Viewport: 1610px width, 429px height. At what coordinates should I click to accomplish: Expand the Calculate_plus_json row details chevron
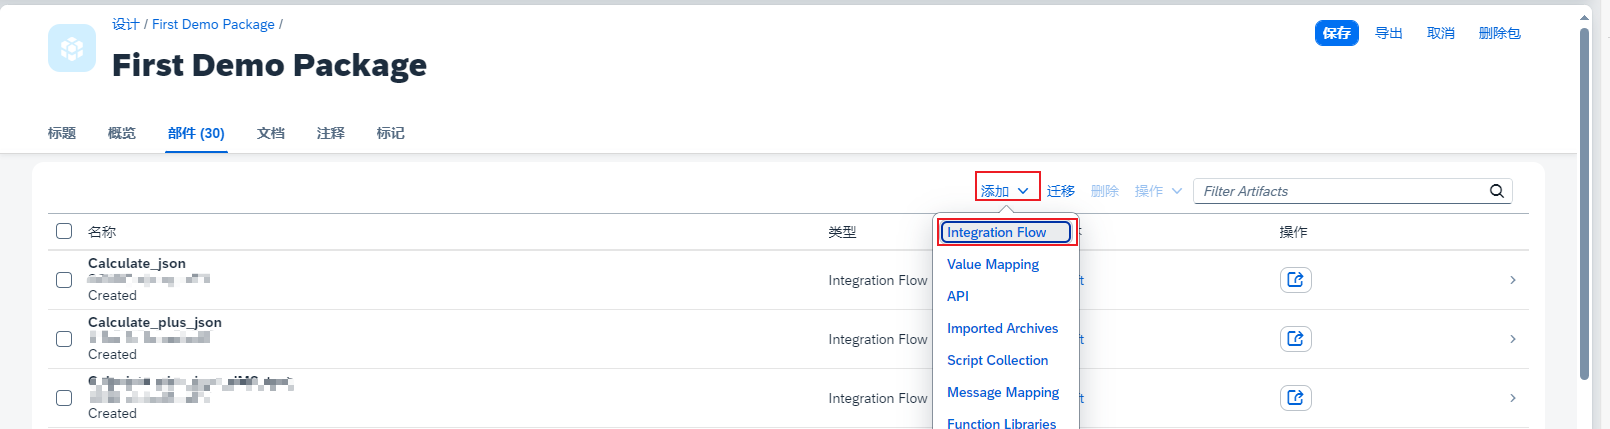1512,339
